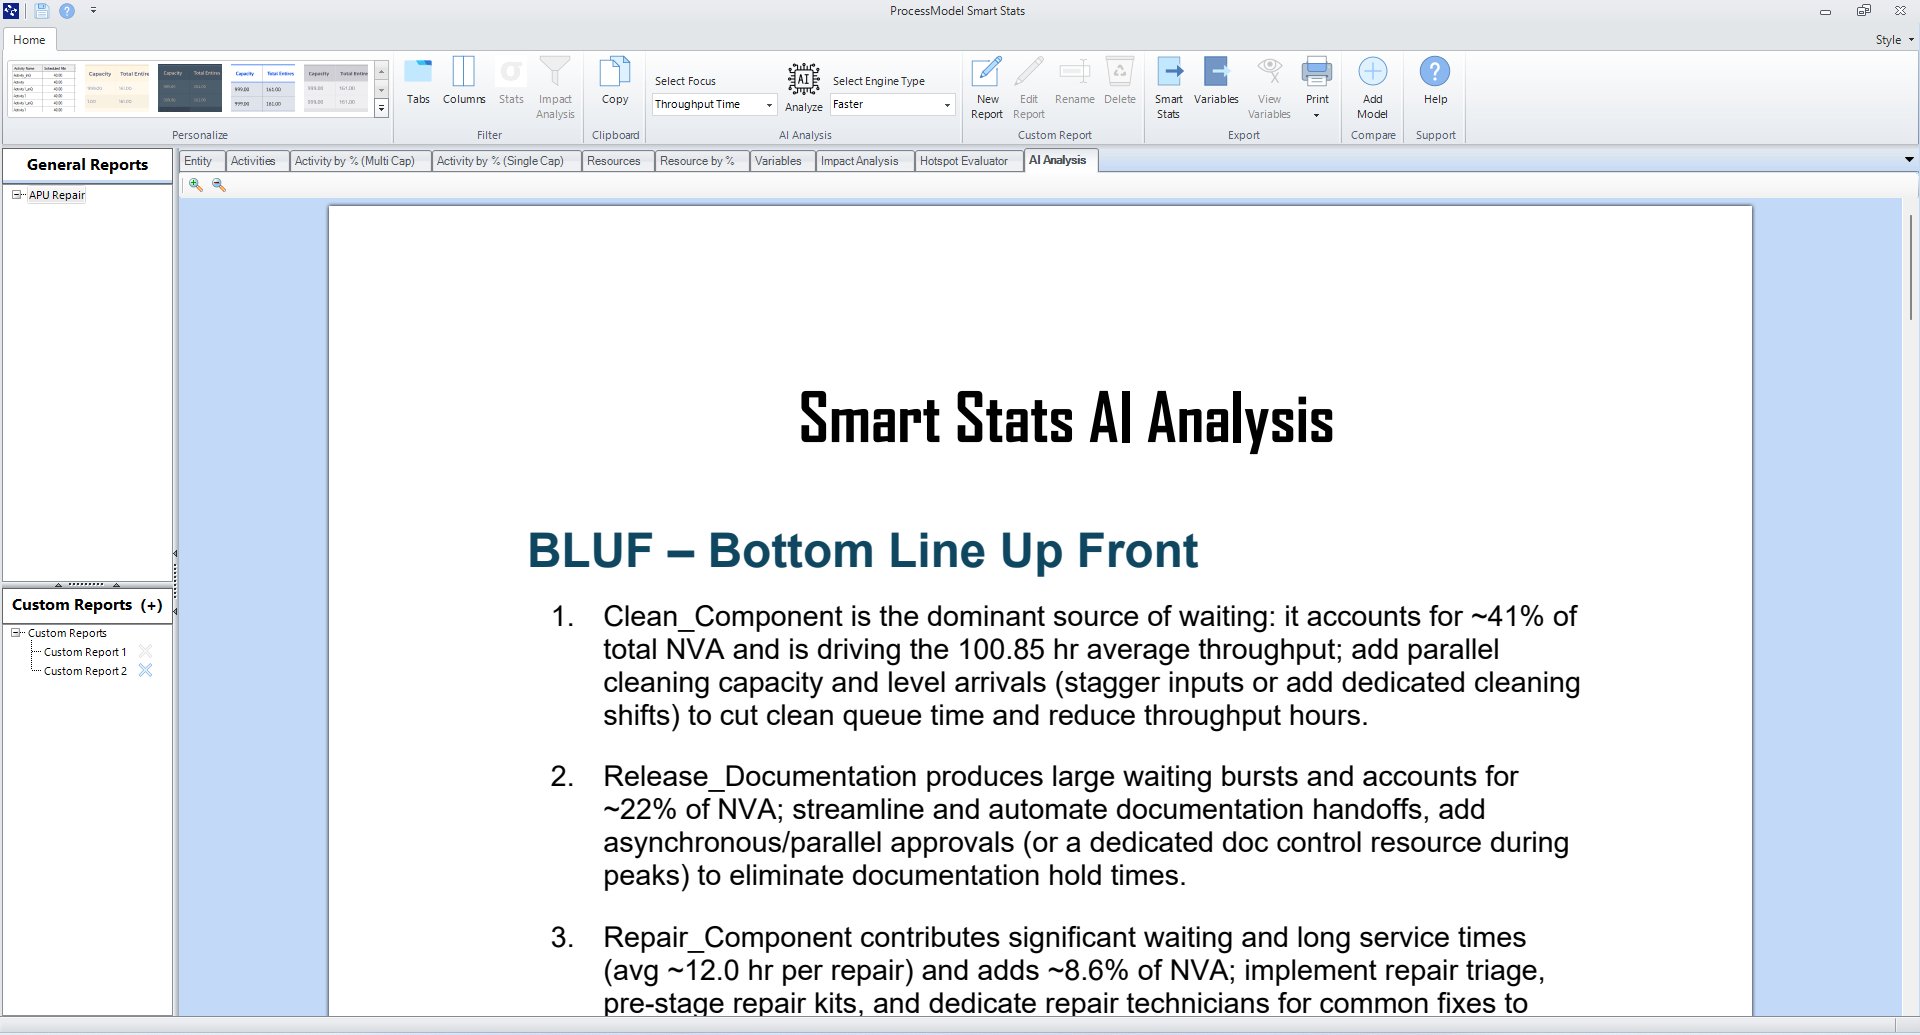Open the Style menu at top right
The width and height of the screenshot is (1920, 1035).
pyautogui.click(x=1895, y=40)
